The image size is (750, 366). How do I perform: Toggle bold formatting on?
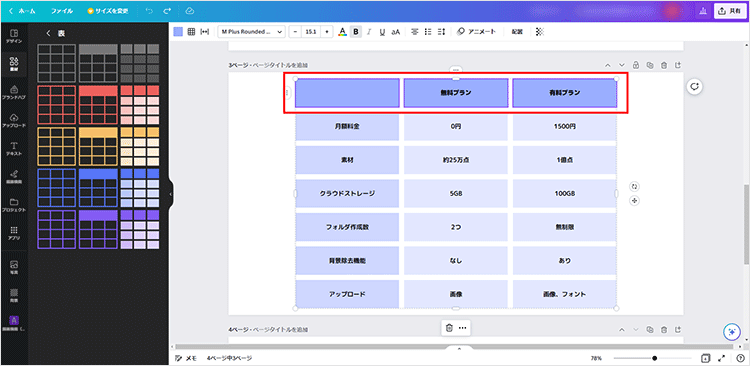click(355, 32)
